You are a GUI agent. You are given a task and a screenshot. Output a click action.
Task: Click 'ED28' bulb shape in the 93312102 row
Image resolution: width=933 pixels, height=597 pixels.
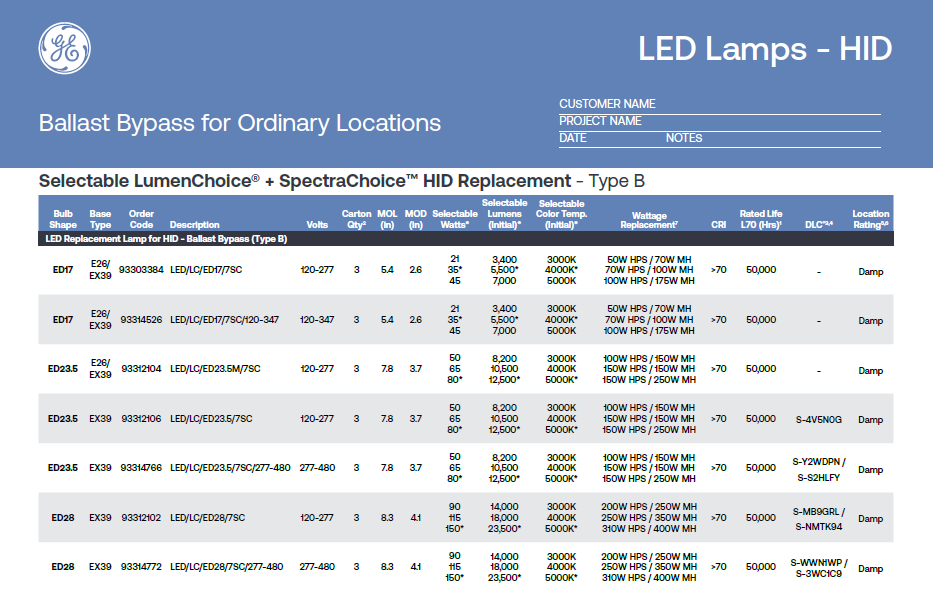(63, 518)
